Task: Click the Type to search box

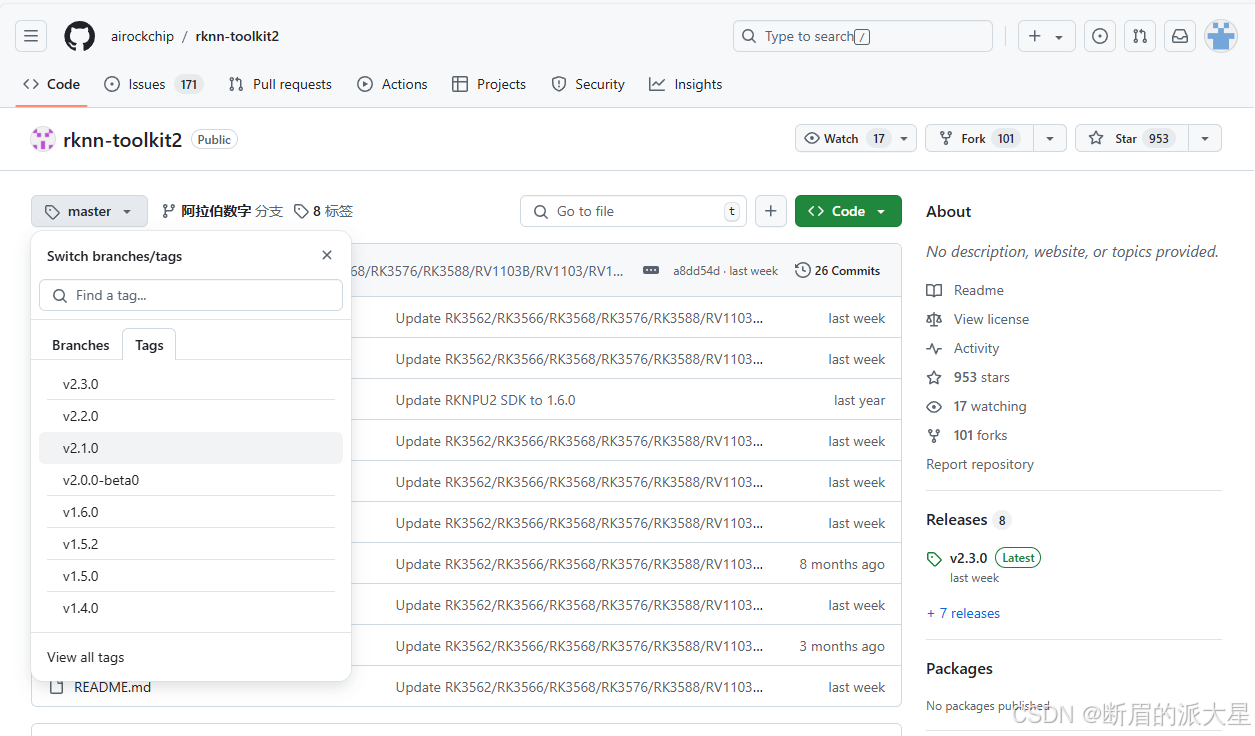Action: pos(863,36)
